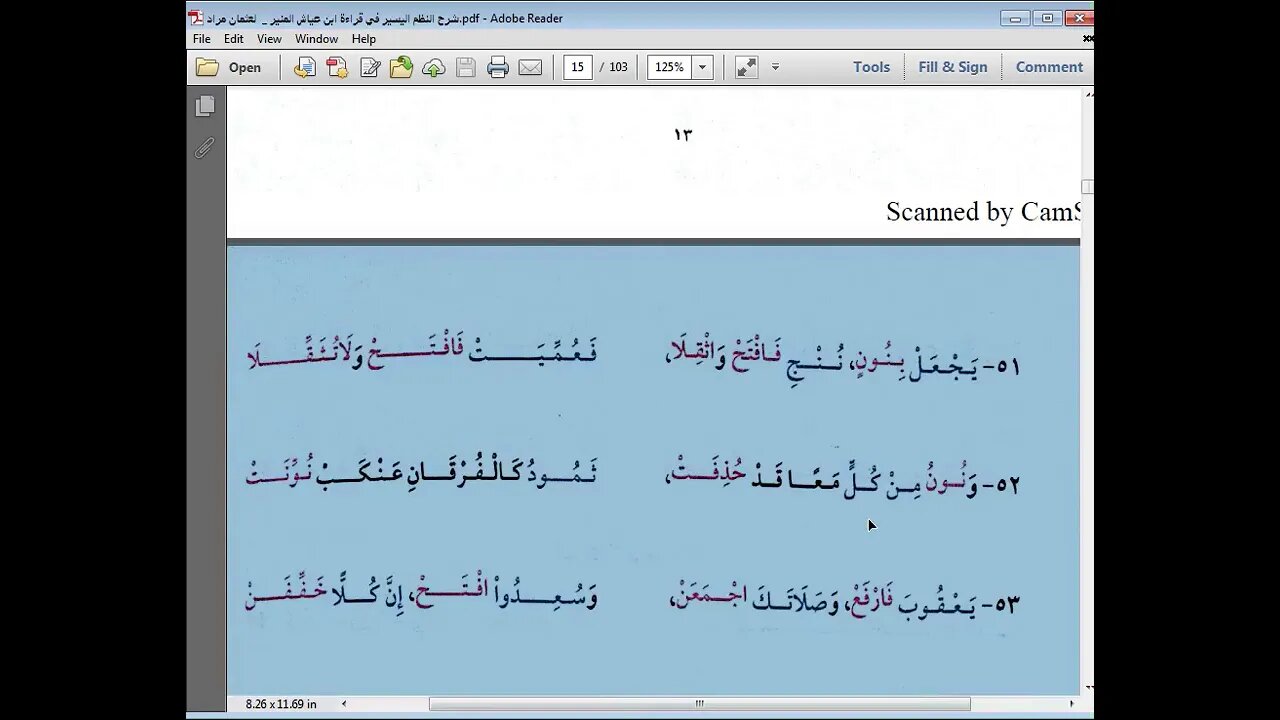Open the Edit menu

233,39
